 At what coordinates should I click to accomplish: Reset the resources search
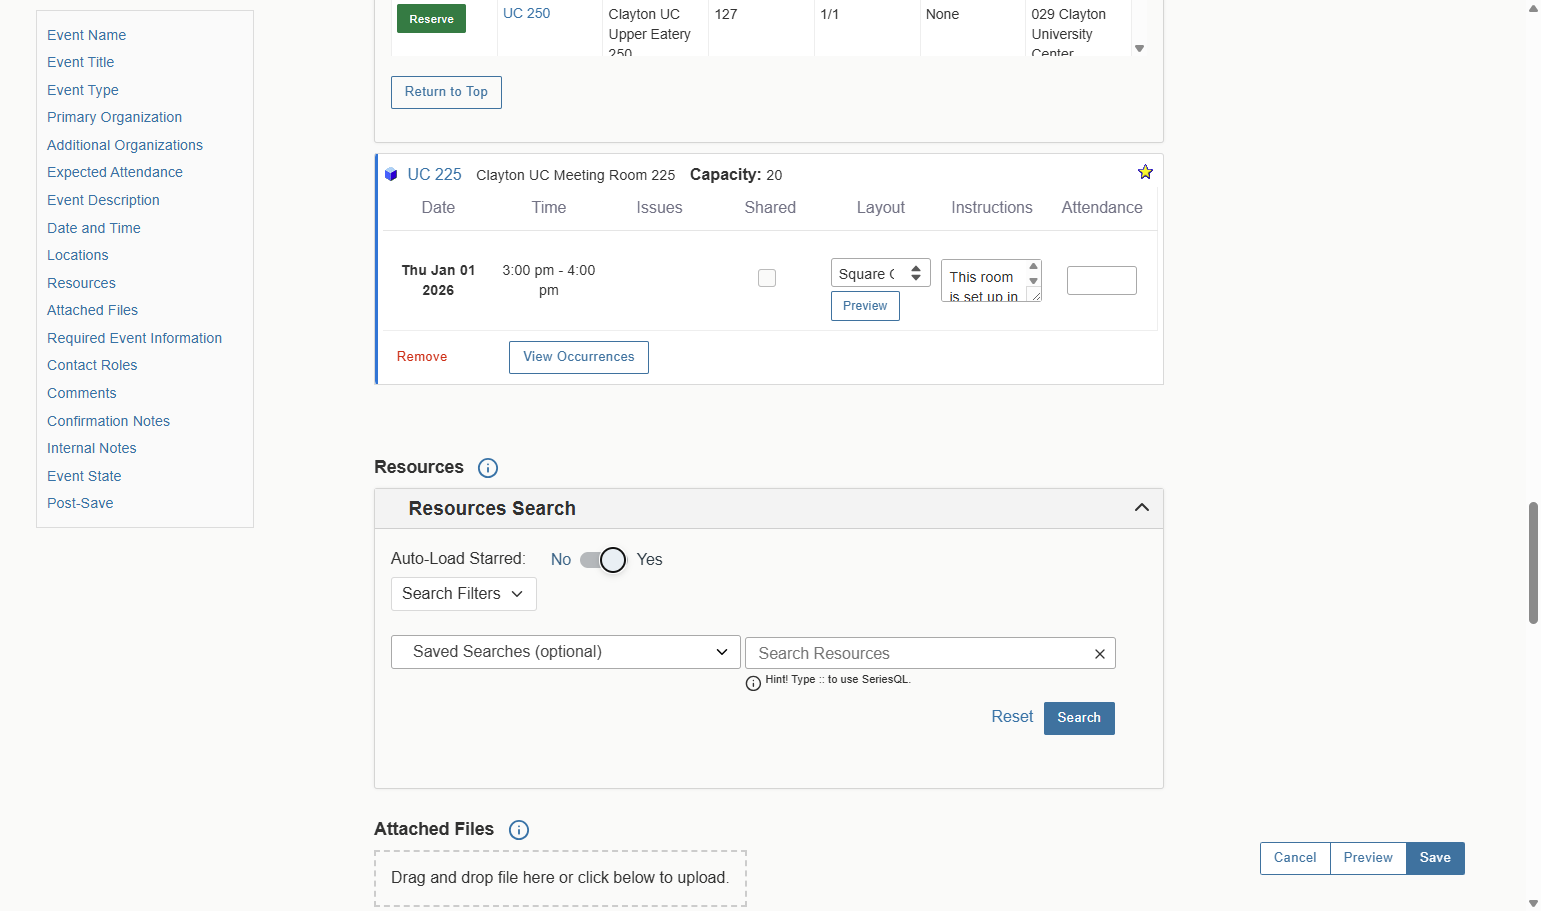[1012, 717]
